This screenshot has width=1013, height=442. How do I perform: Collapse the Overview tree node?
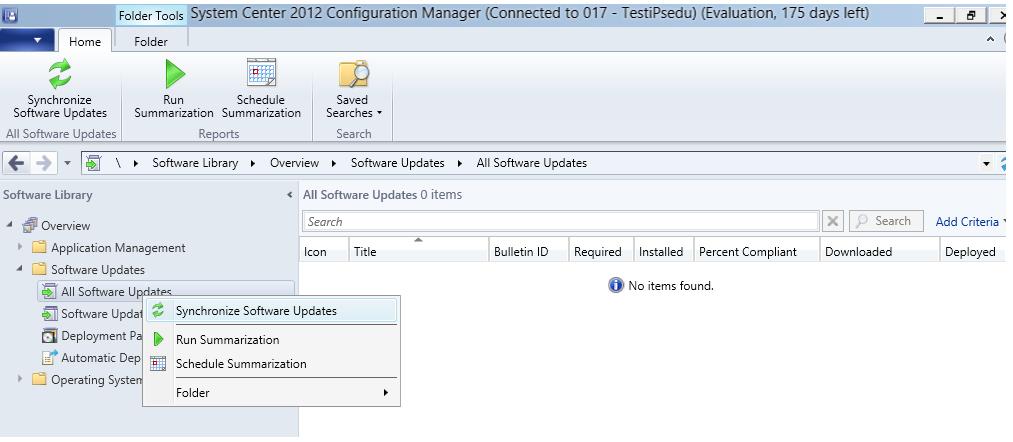point(11,226)
